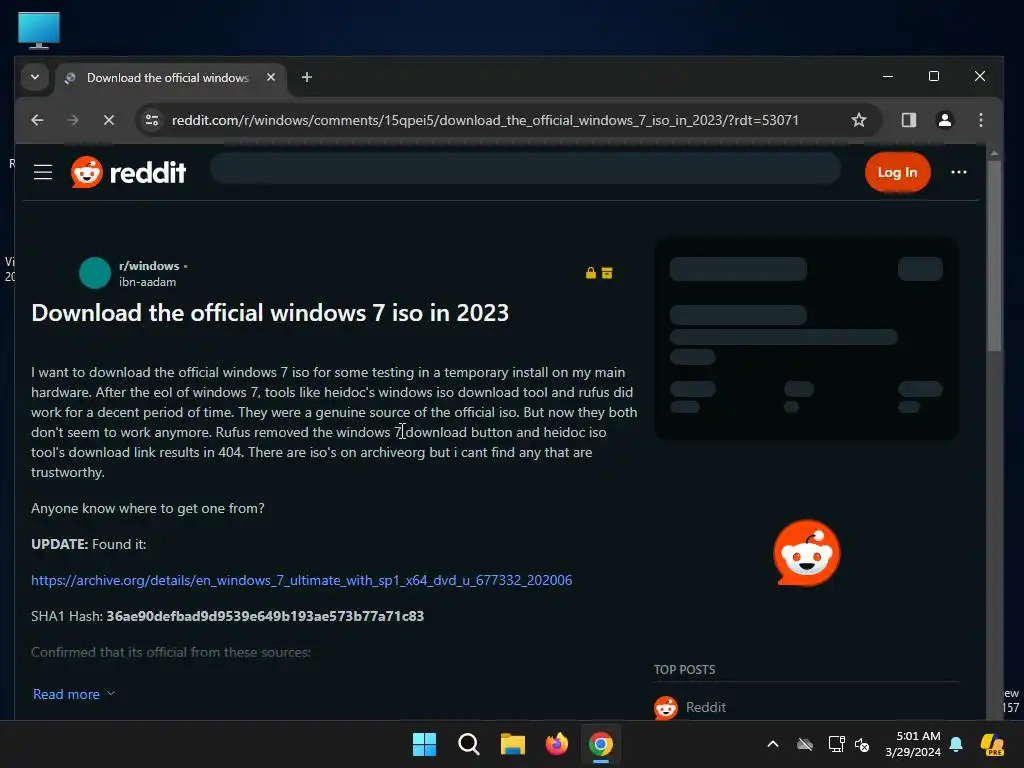Click the large Snoo chat bubble graphic

click(807, 552)
